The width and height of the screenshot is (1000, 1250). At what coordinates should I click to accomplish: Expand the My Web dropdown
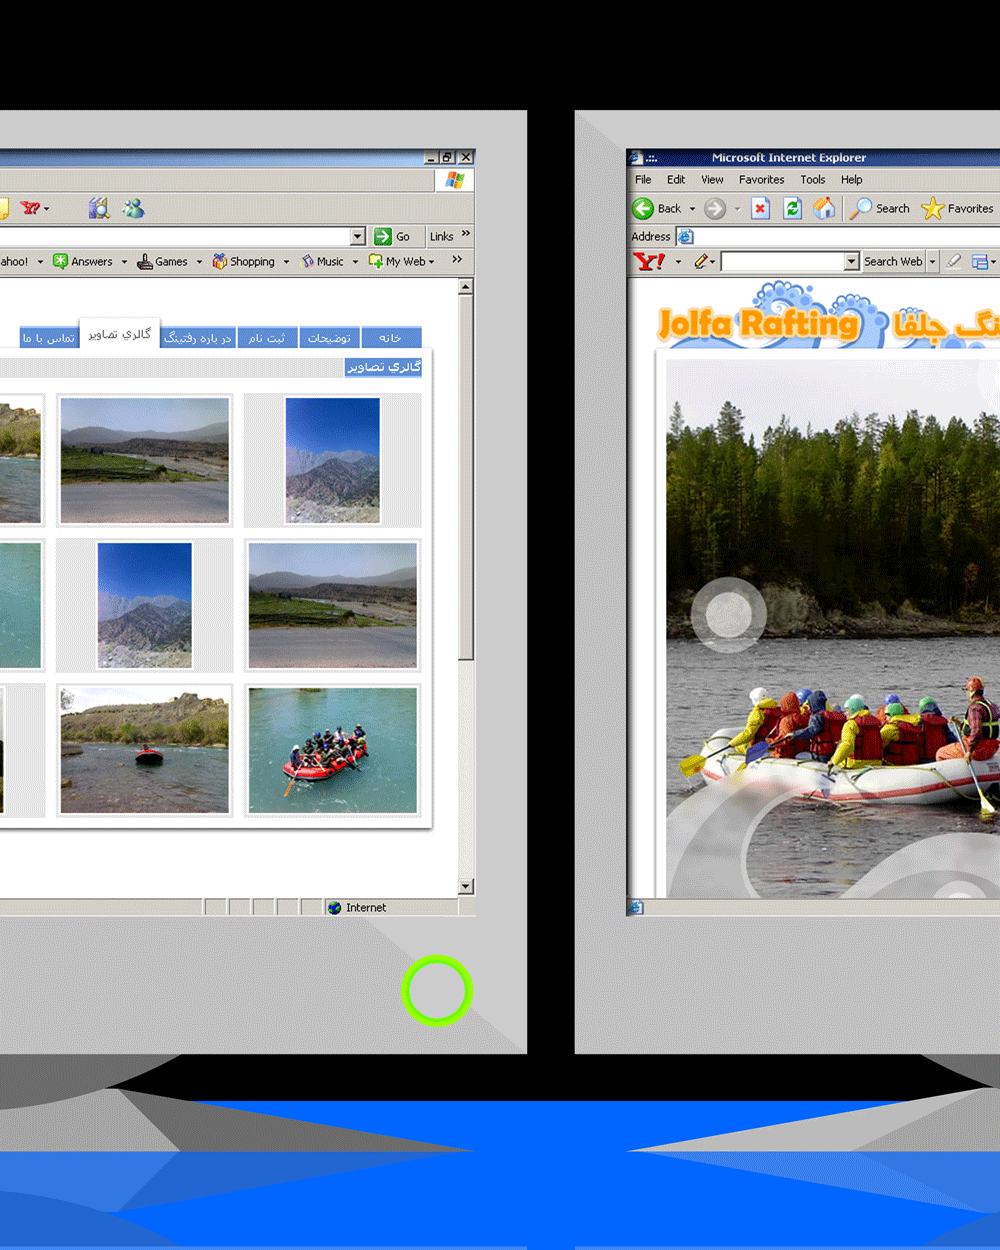click(431, 262)
